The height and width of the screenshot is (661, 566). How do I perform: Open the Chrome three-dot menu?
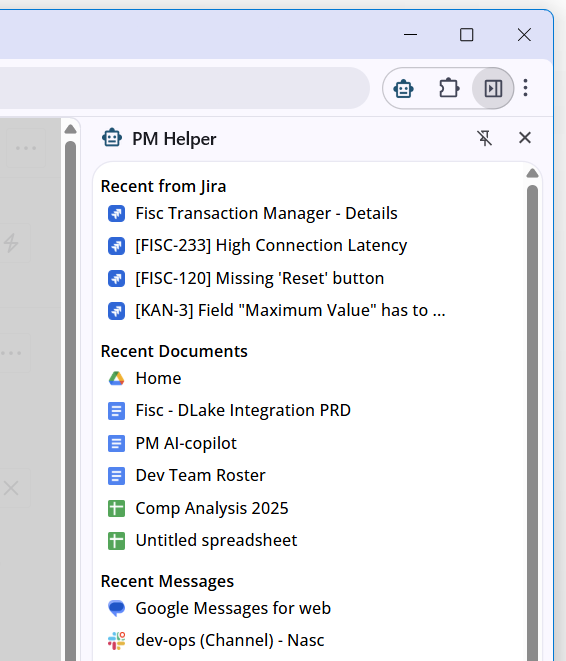coord(525,88)
